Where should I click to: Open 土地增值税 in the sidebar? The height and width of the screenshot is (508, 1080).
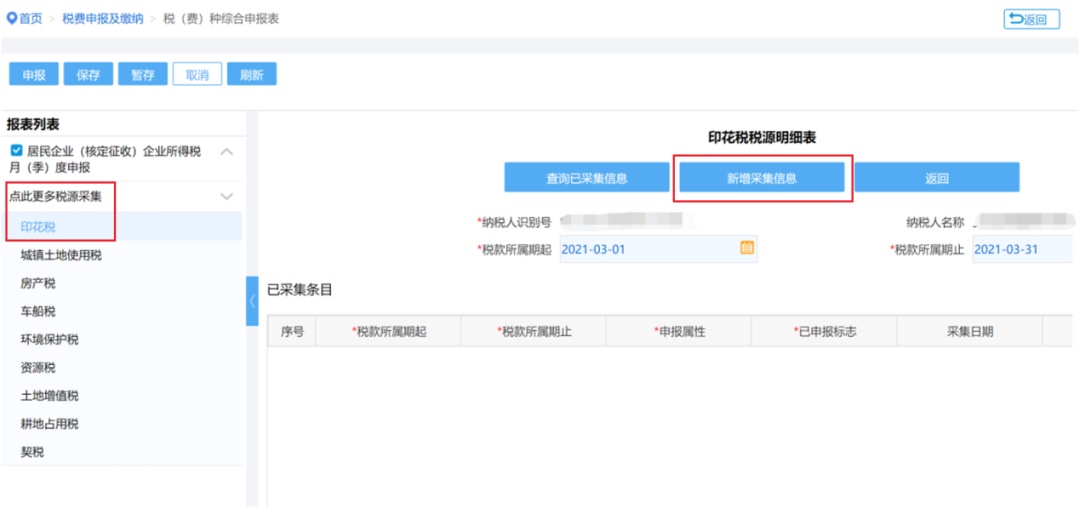click(x=49, y=396)
